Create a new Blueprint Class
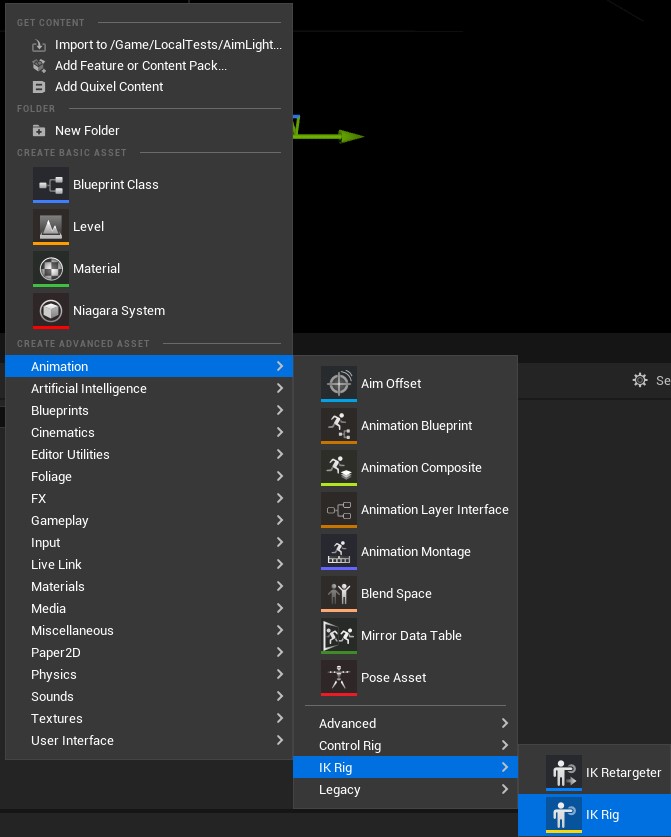Viewport: 671px width, 837px height. click(x=149, y=185)
